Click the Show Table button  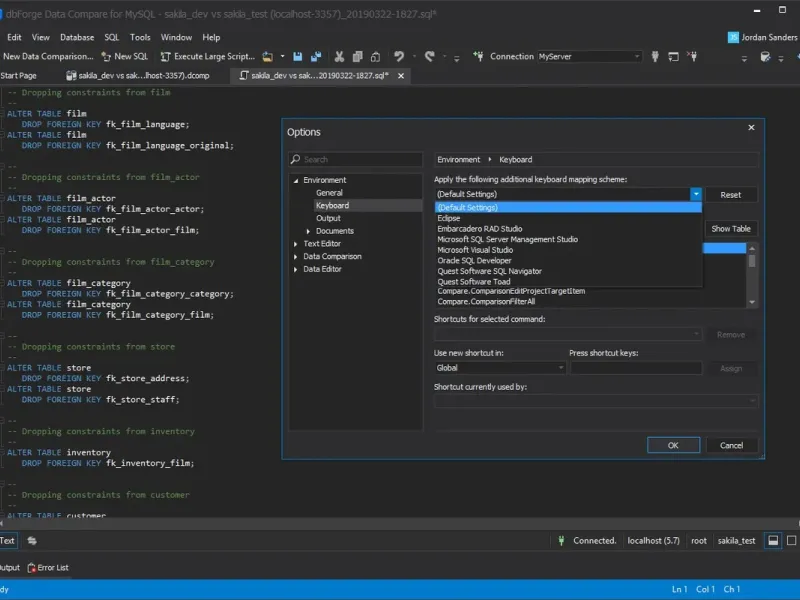[731, 229]
